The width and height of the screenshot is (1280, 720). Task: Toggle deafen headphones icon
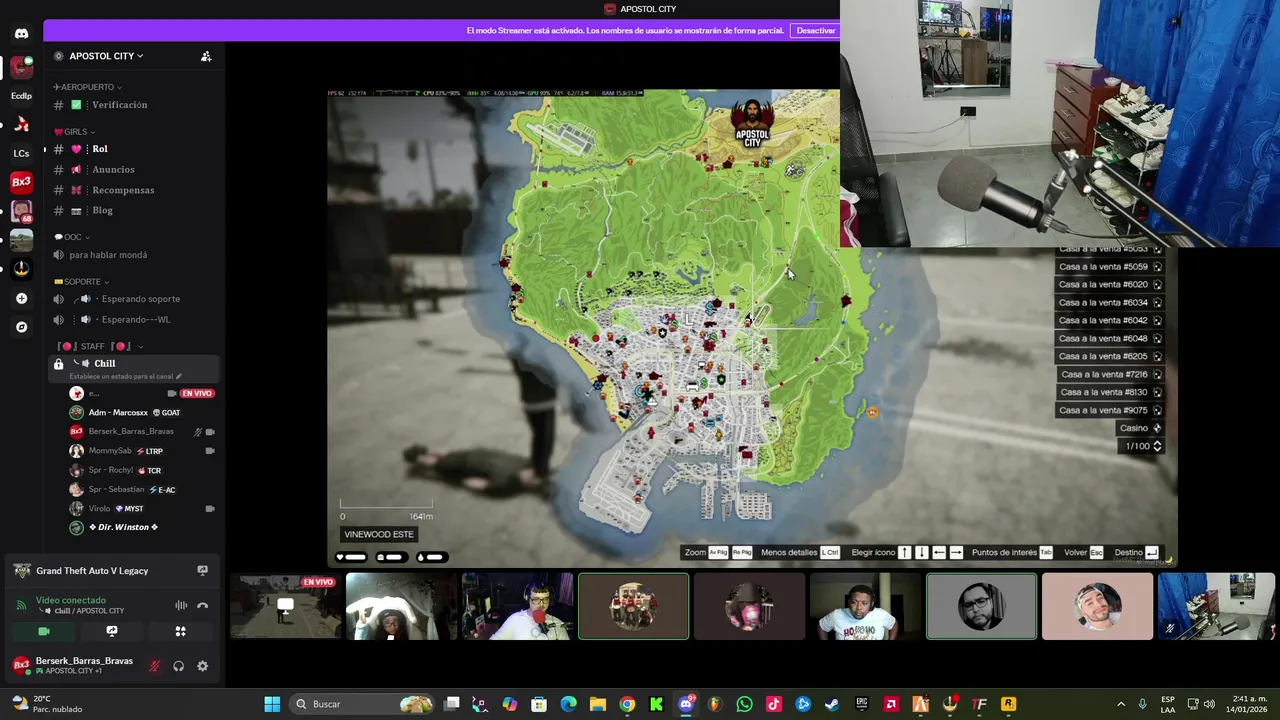click(x=178, y=666)
